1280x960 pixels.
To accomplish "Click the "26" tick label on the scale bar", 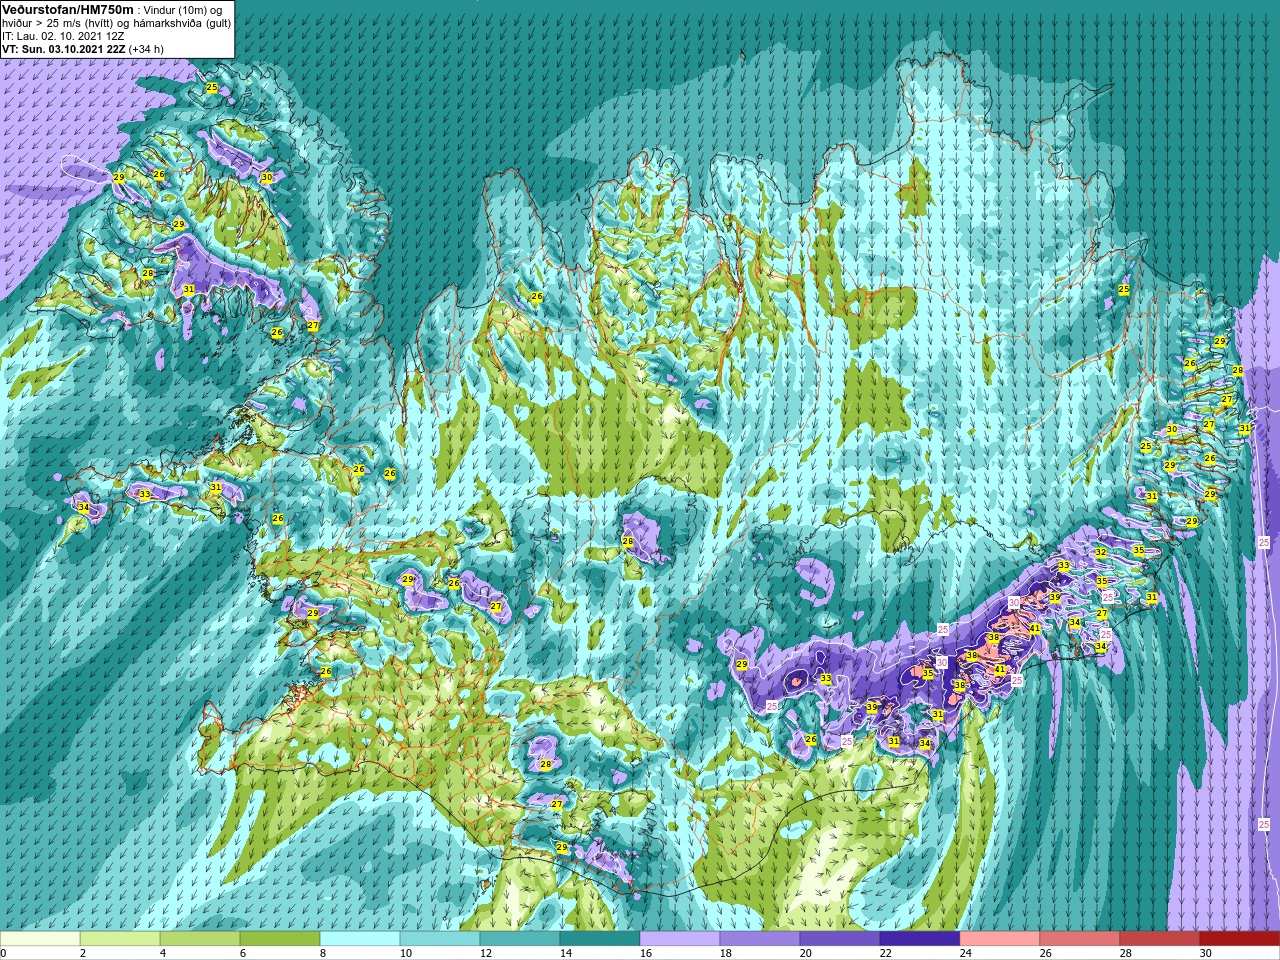I will [1044, 953].
